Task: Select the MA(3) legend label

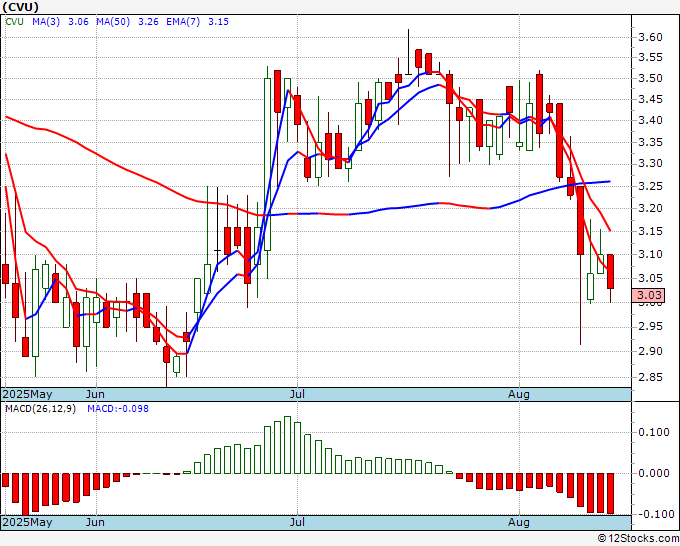Action: pyautogui.click(x=46, y=22)
